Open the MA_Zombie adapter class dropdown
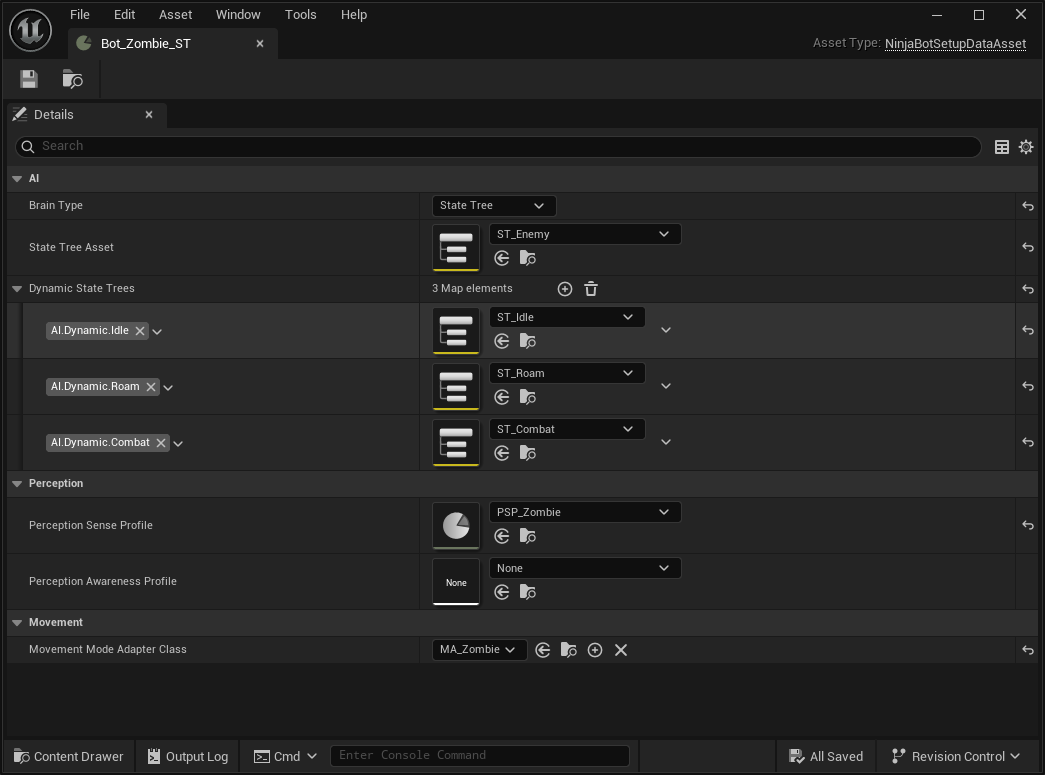The image size is (1045, 775). (479, 649)
